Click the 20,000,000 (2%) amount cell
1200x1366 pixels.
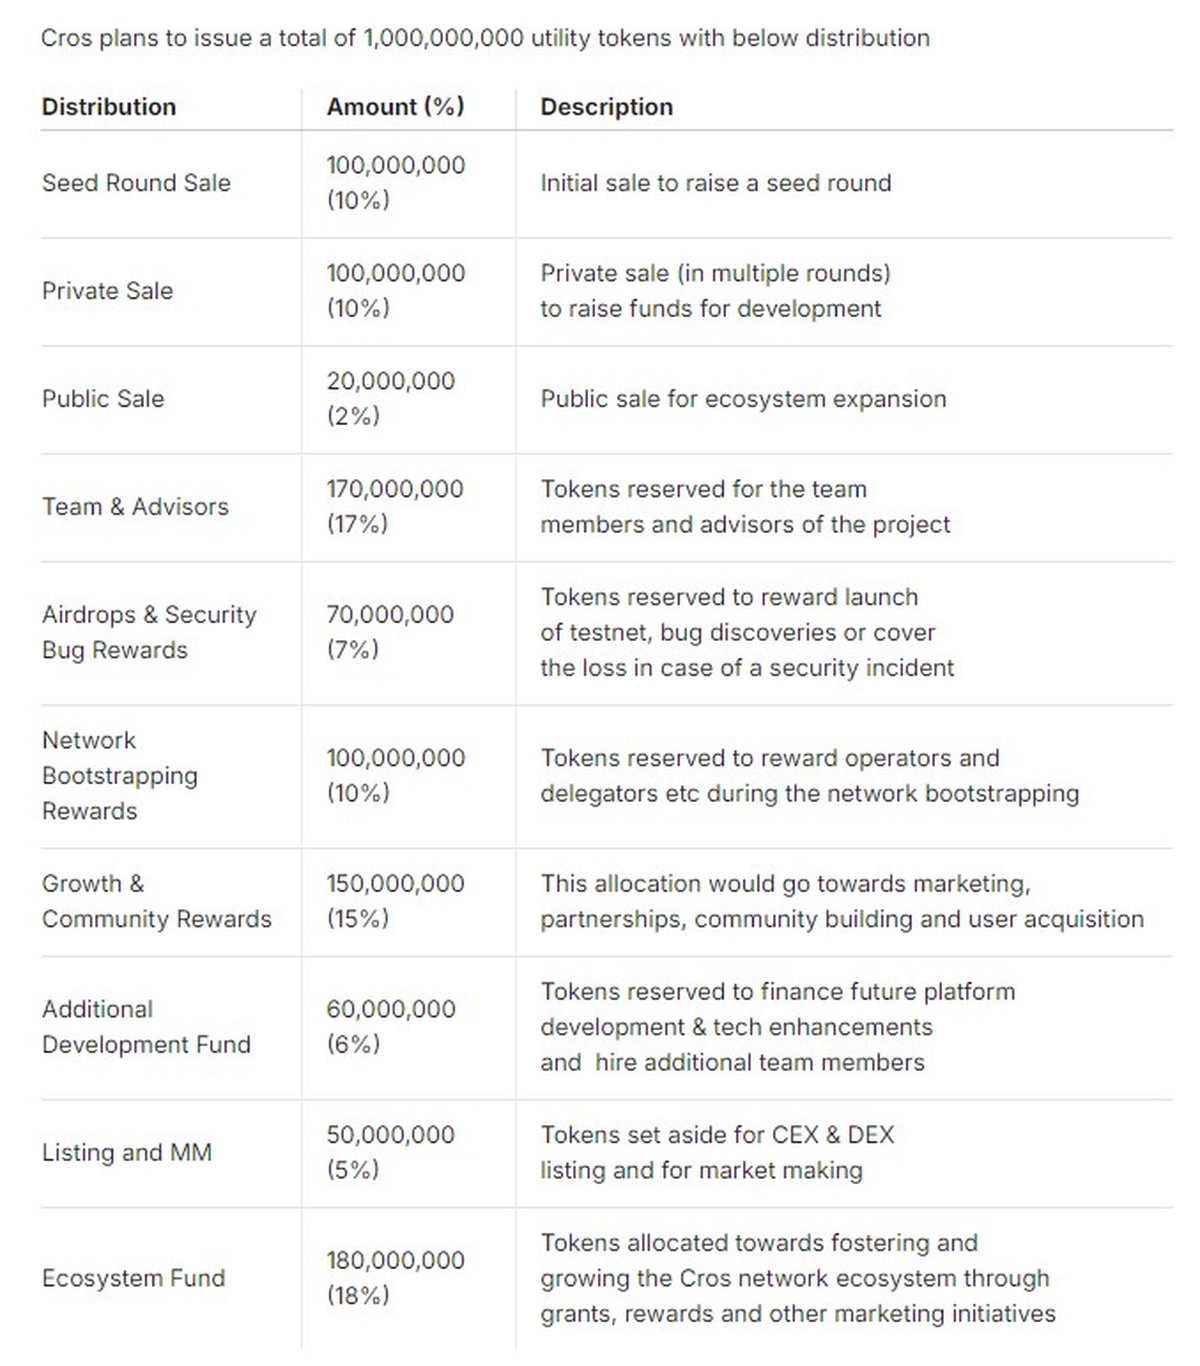[390, 398]
